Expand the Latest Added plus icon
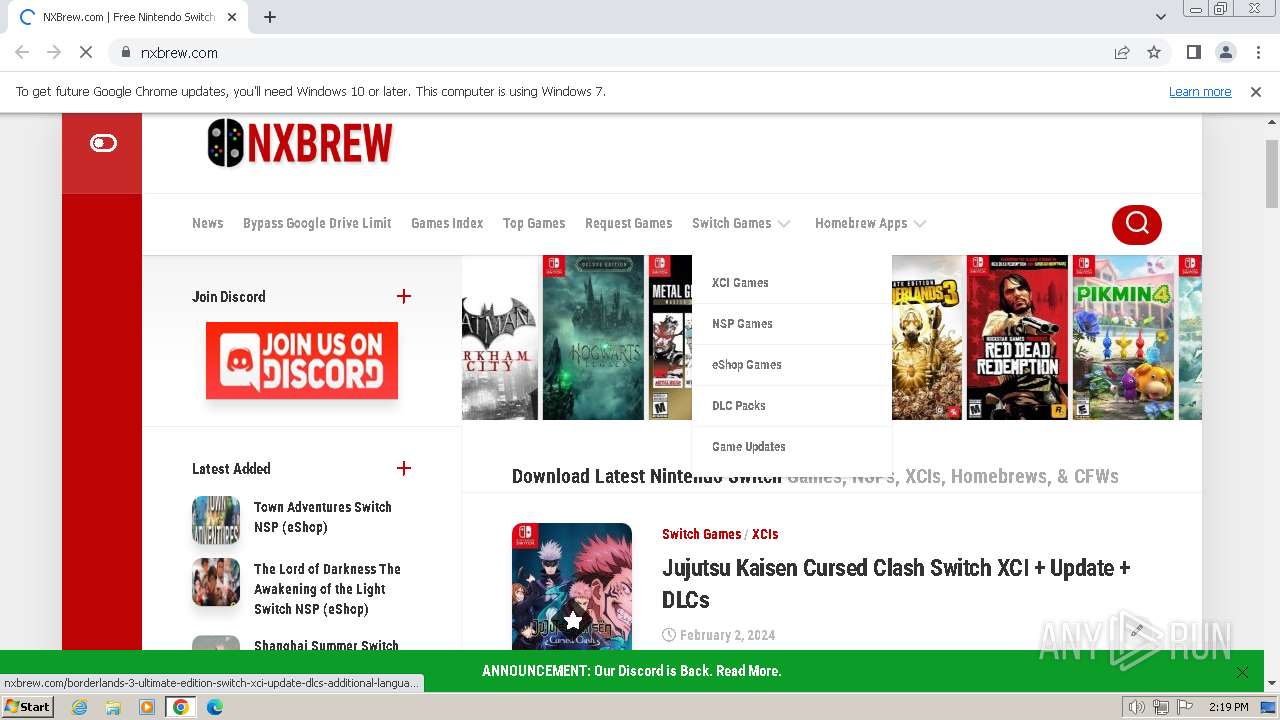 [x=404, y=468]
